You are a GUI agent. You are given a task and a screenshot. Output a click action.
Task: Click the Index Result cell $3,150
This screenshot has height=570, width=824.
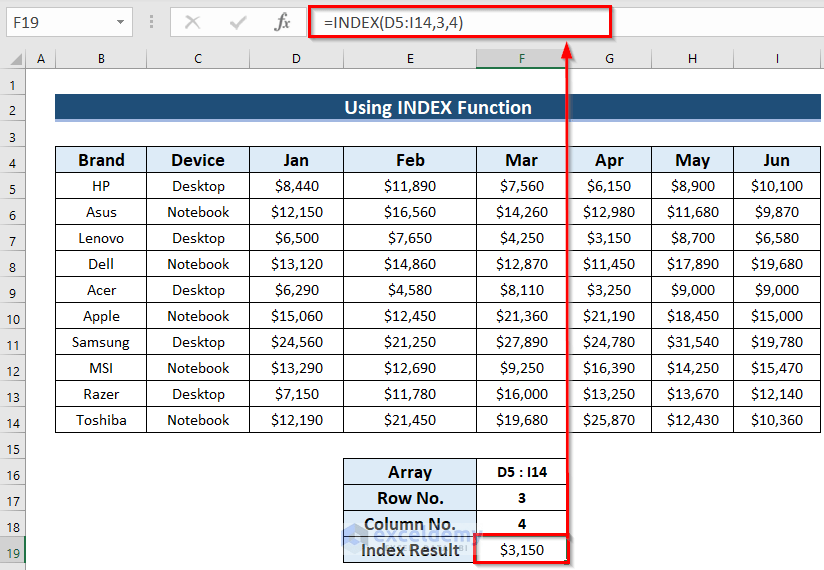tap(521, 550)
